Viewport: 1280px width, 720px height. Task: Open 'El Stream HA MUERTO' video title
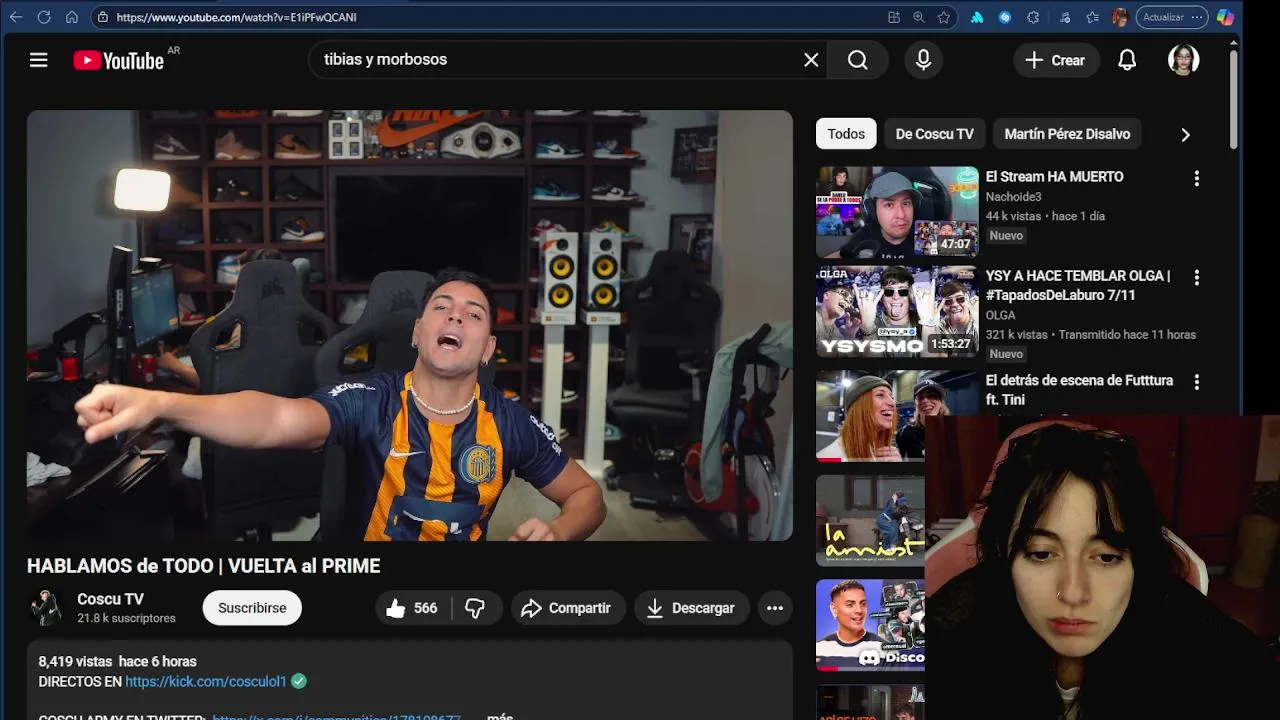pos(1054,177)
